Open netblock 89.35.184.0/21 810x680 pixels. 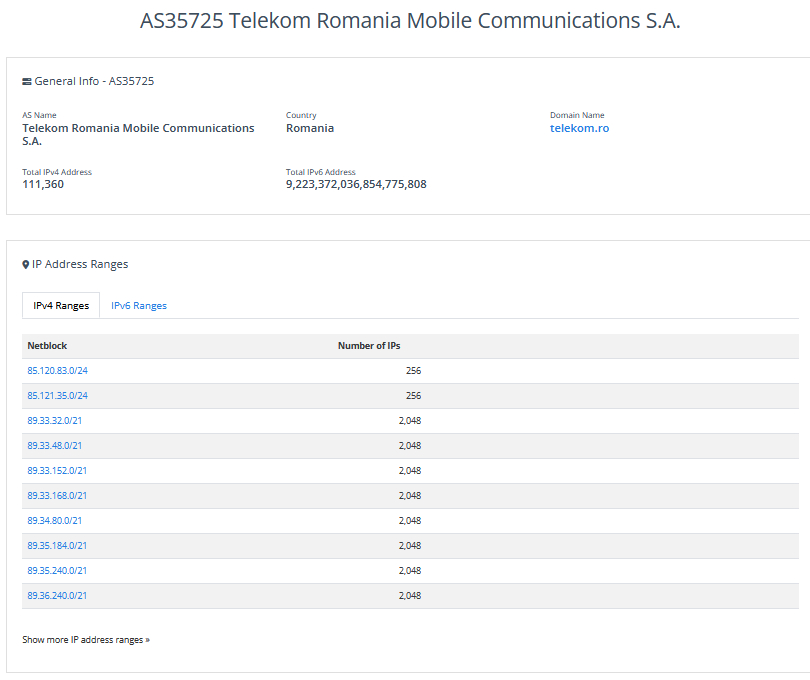tap(57, 546)
